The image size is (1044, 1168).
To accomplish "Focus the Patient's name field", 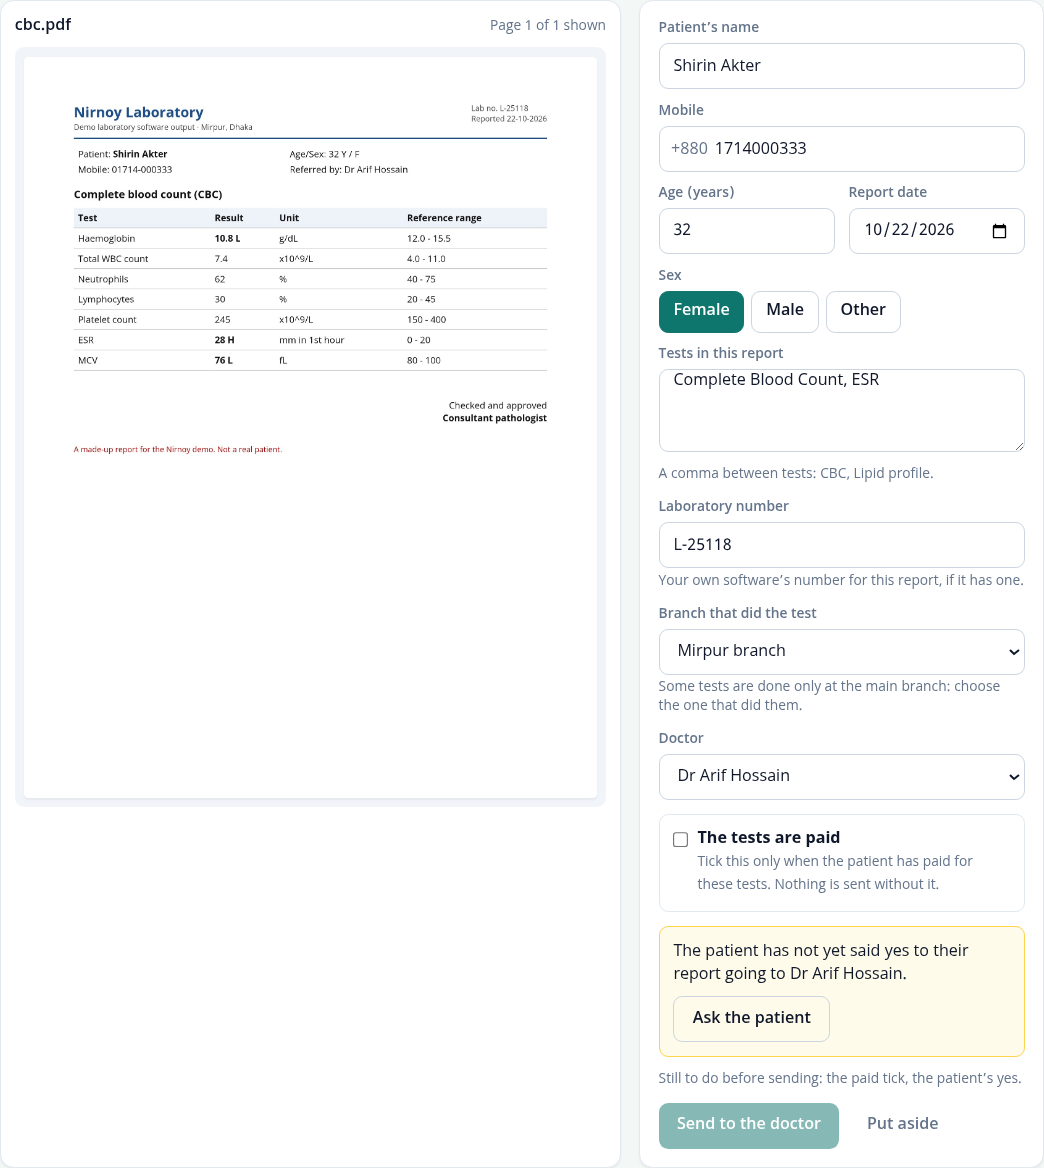I will 841,66.
